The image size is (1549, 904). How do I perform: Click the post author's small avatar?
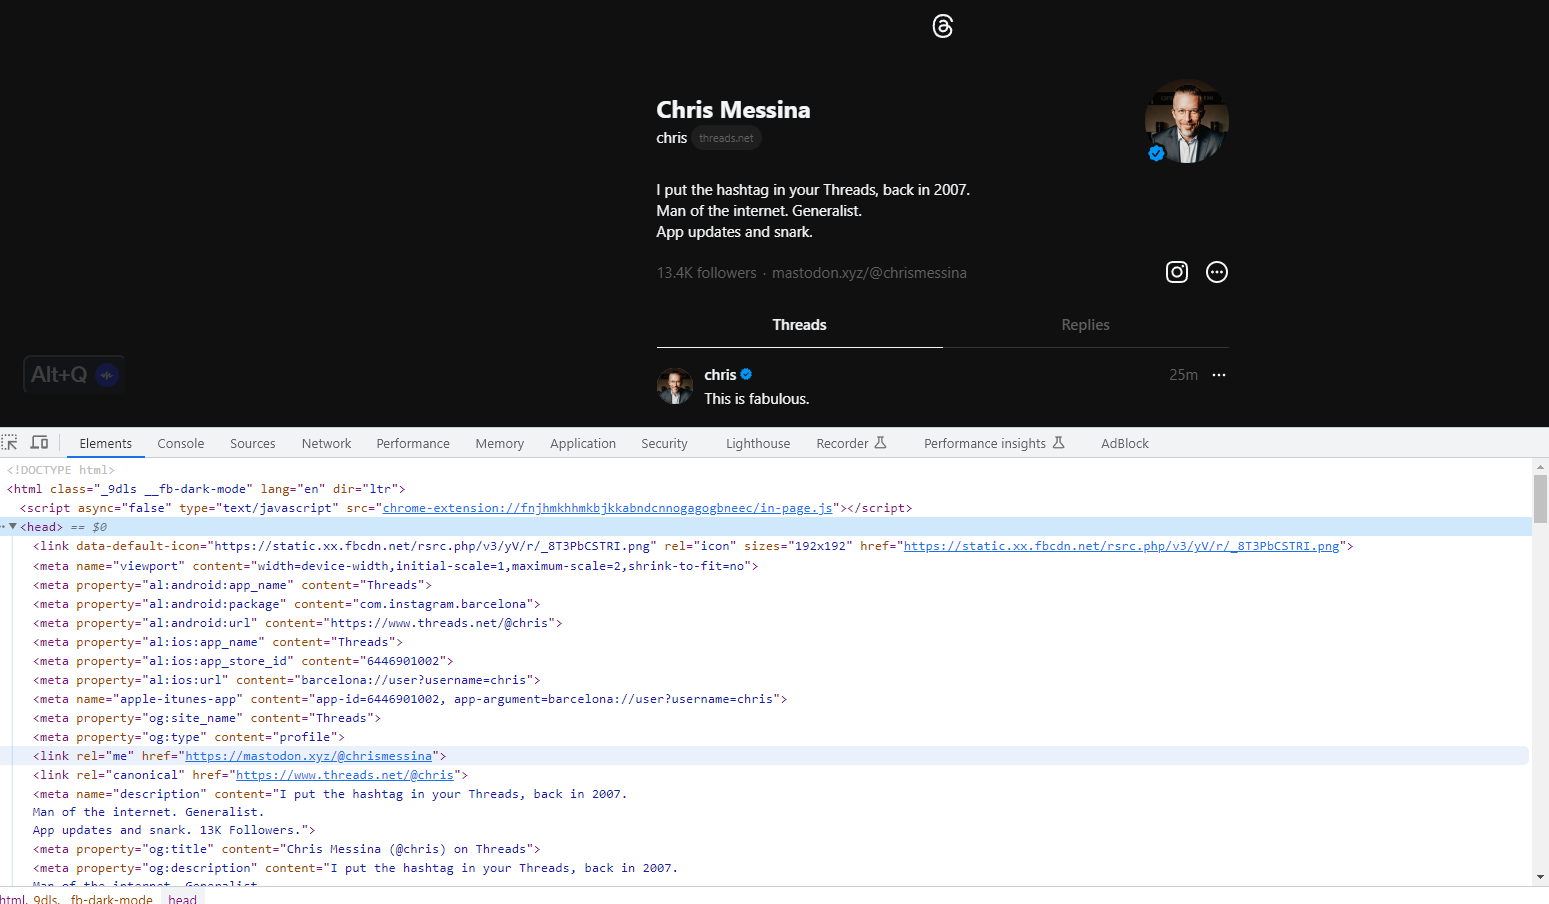tap(675, 385)
